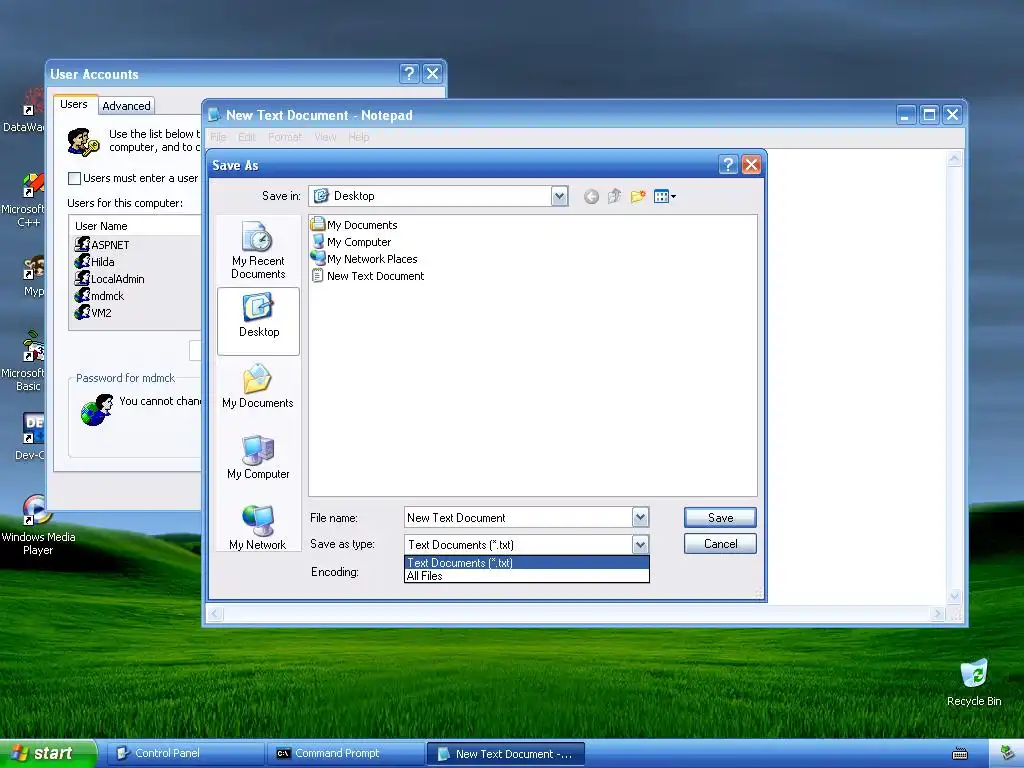Minimize the Notepad window

tap(905, 115)
